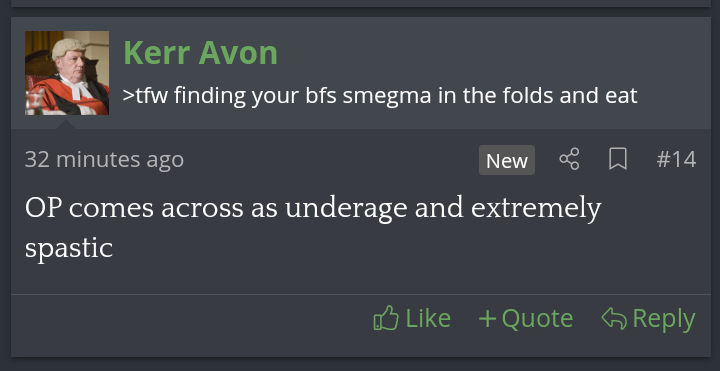Click the New badge on the post

point(507,160)
